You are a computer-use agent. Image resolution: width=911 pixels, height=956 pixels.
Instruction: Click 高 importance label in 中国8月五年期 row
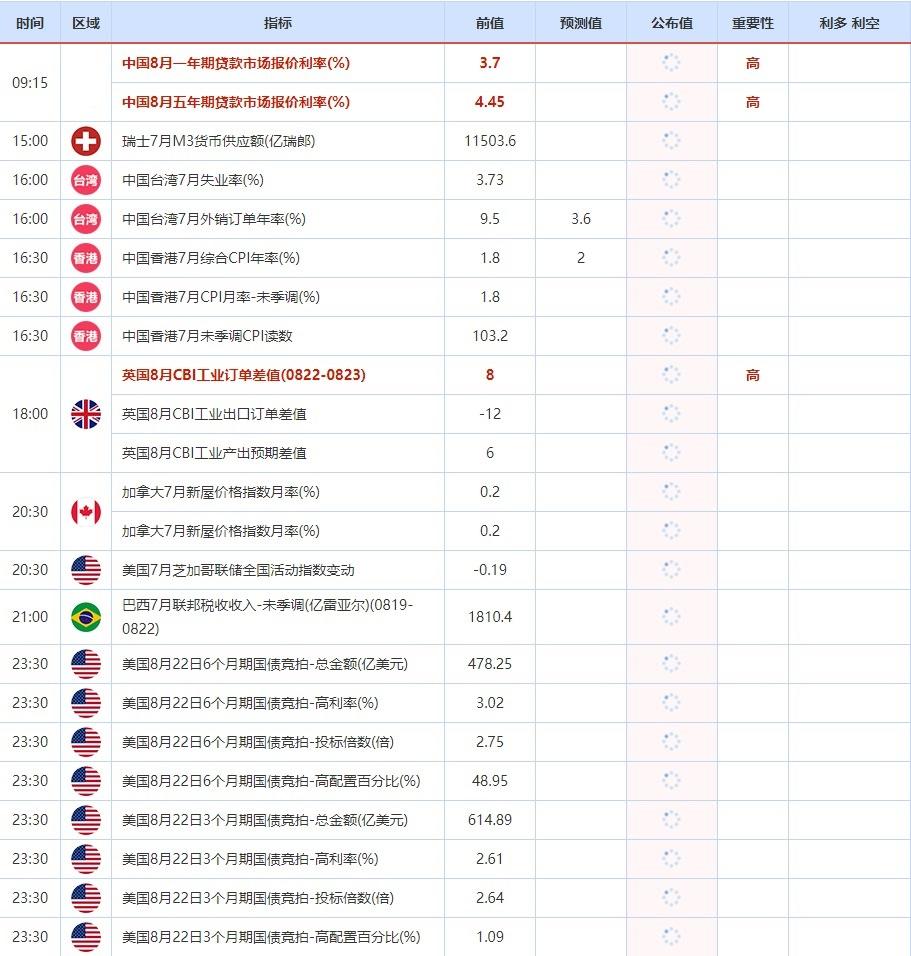(752, 102)
